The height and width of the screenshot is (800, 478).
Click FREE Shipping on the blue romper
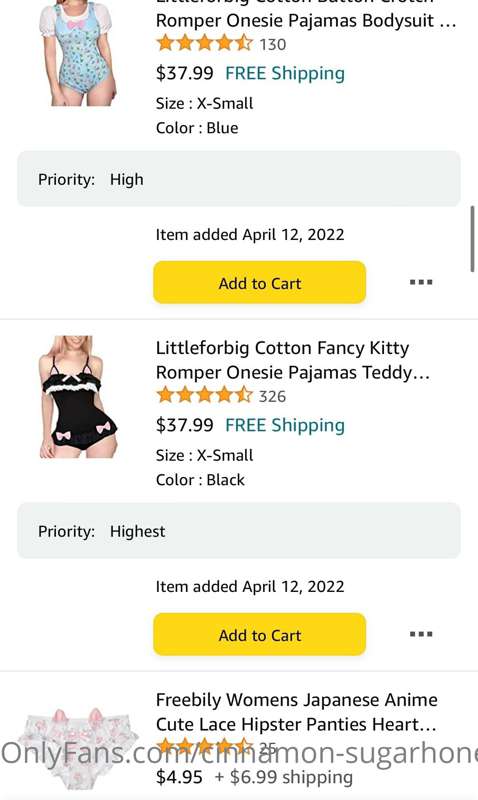click(x=285, y=73)
